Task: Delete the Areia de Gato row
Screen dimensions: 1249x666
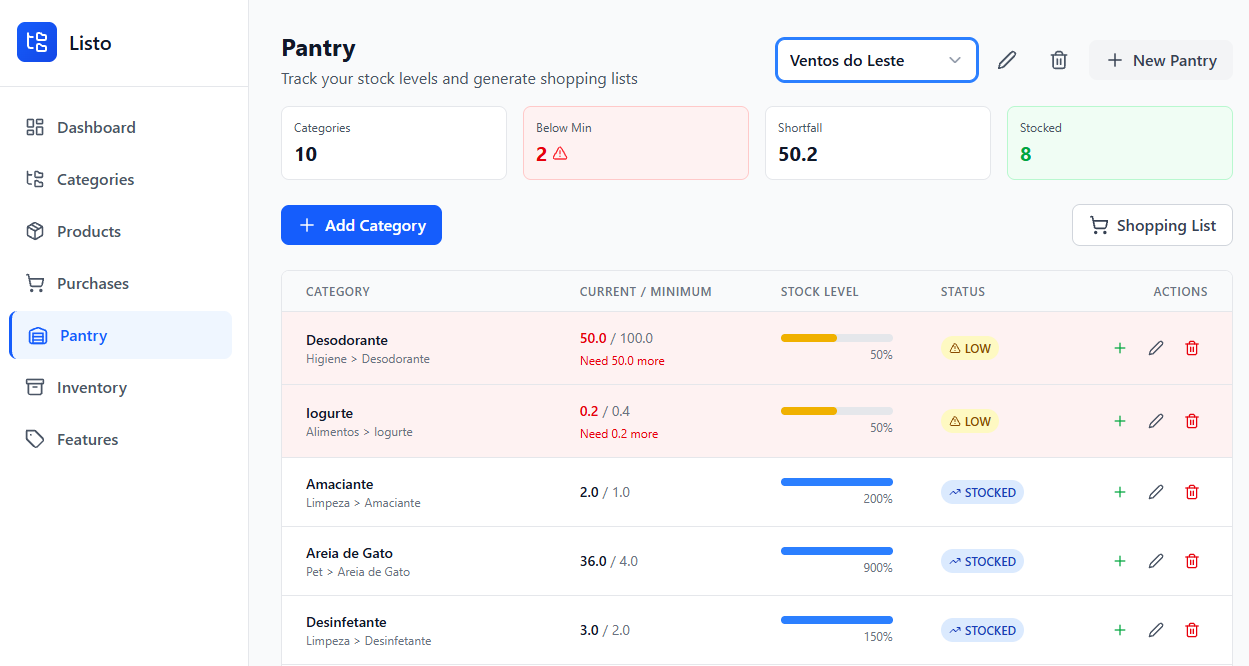Action: click(1191, 561)
